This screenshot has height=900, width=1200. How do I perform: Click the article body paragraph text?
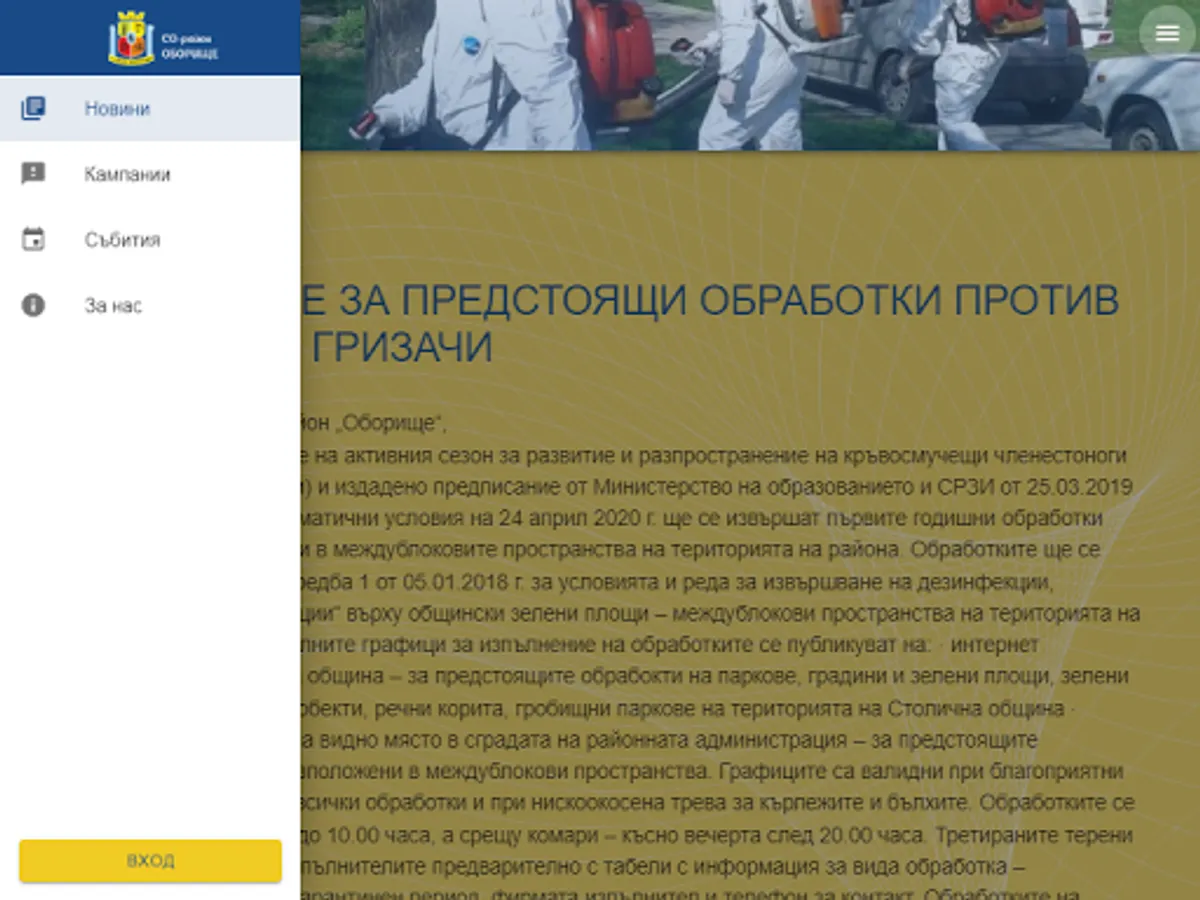(x=720, y=655)
